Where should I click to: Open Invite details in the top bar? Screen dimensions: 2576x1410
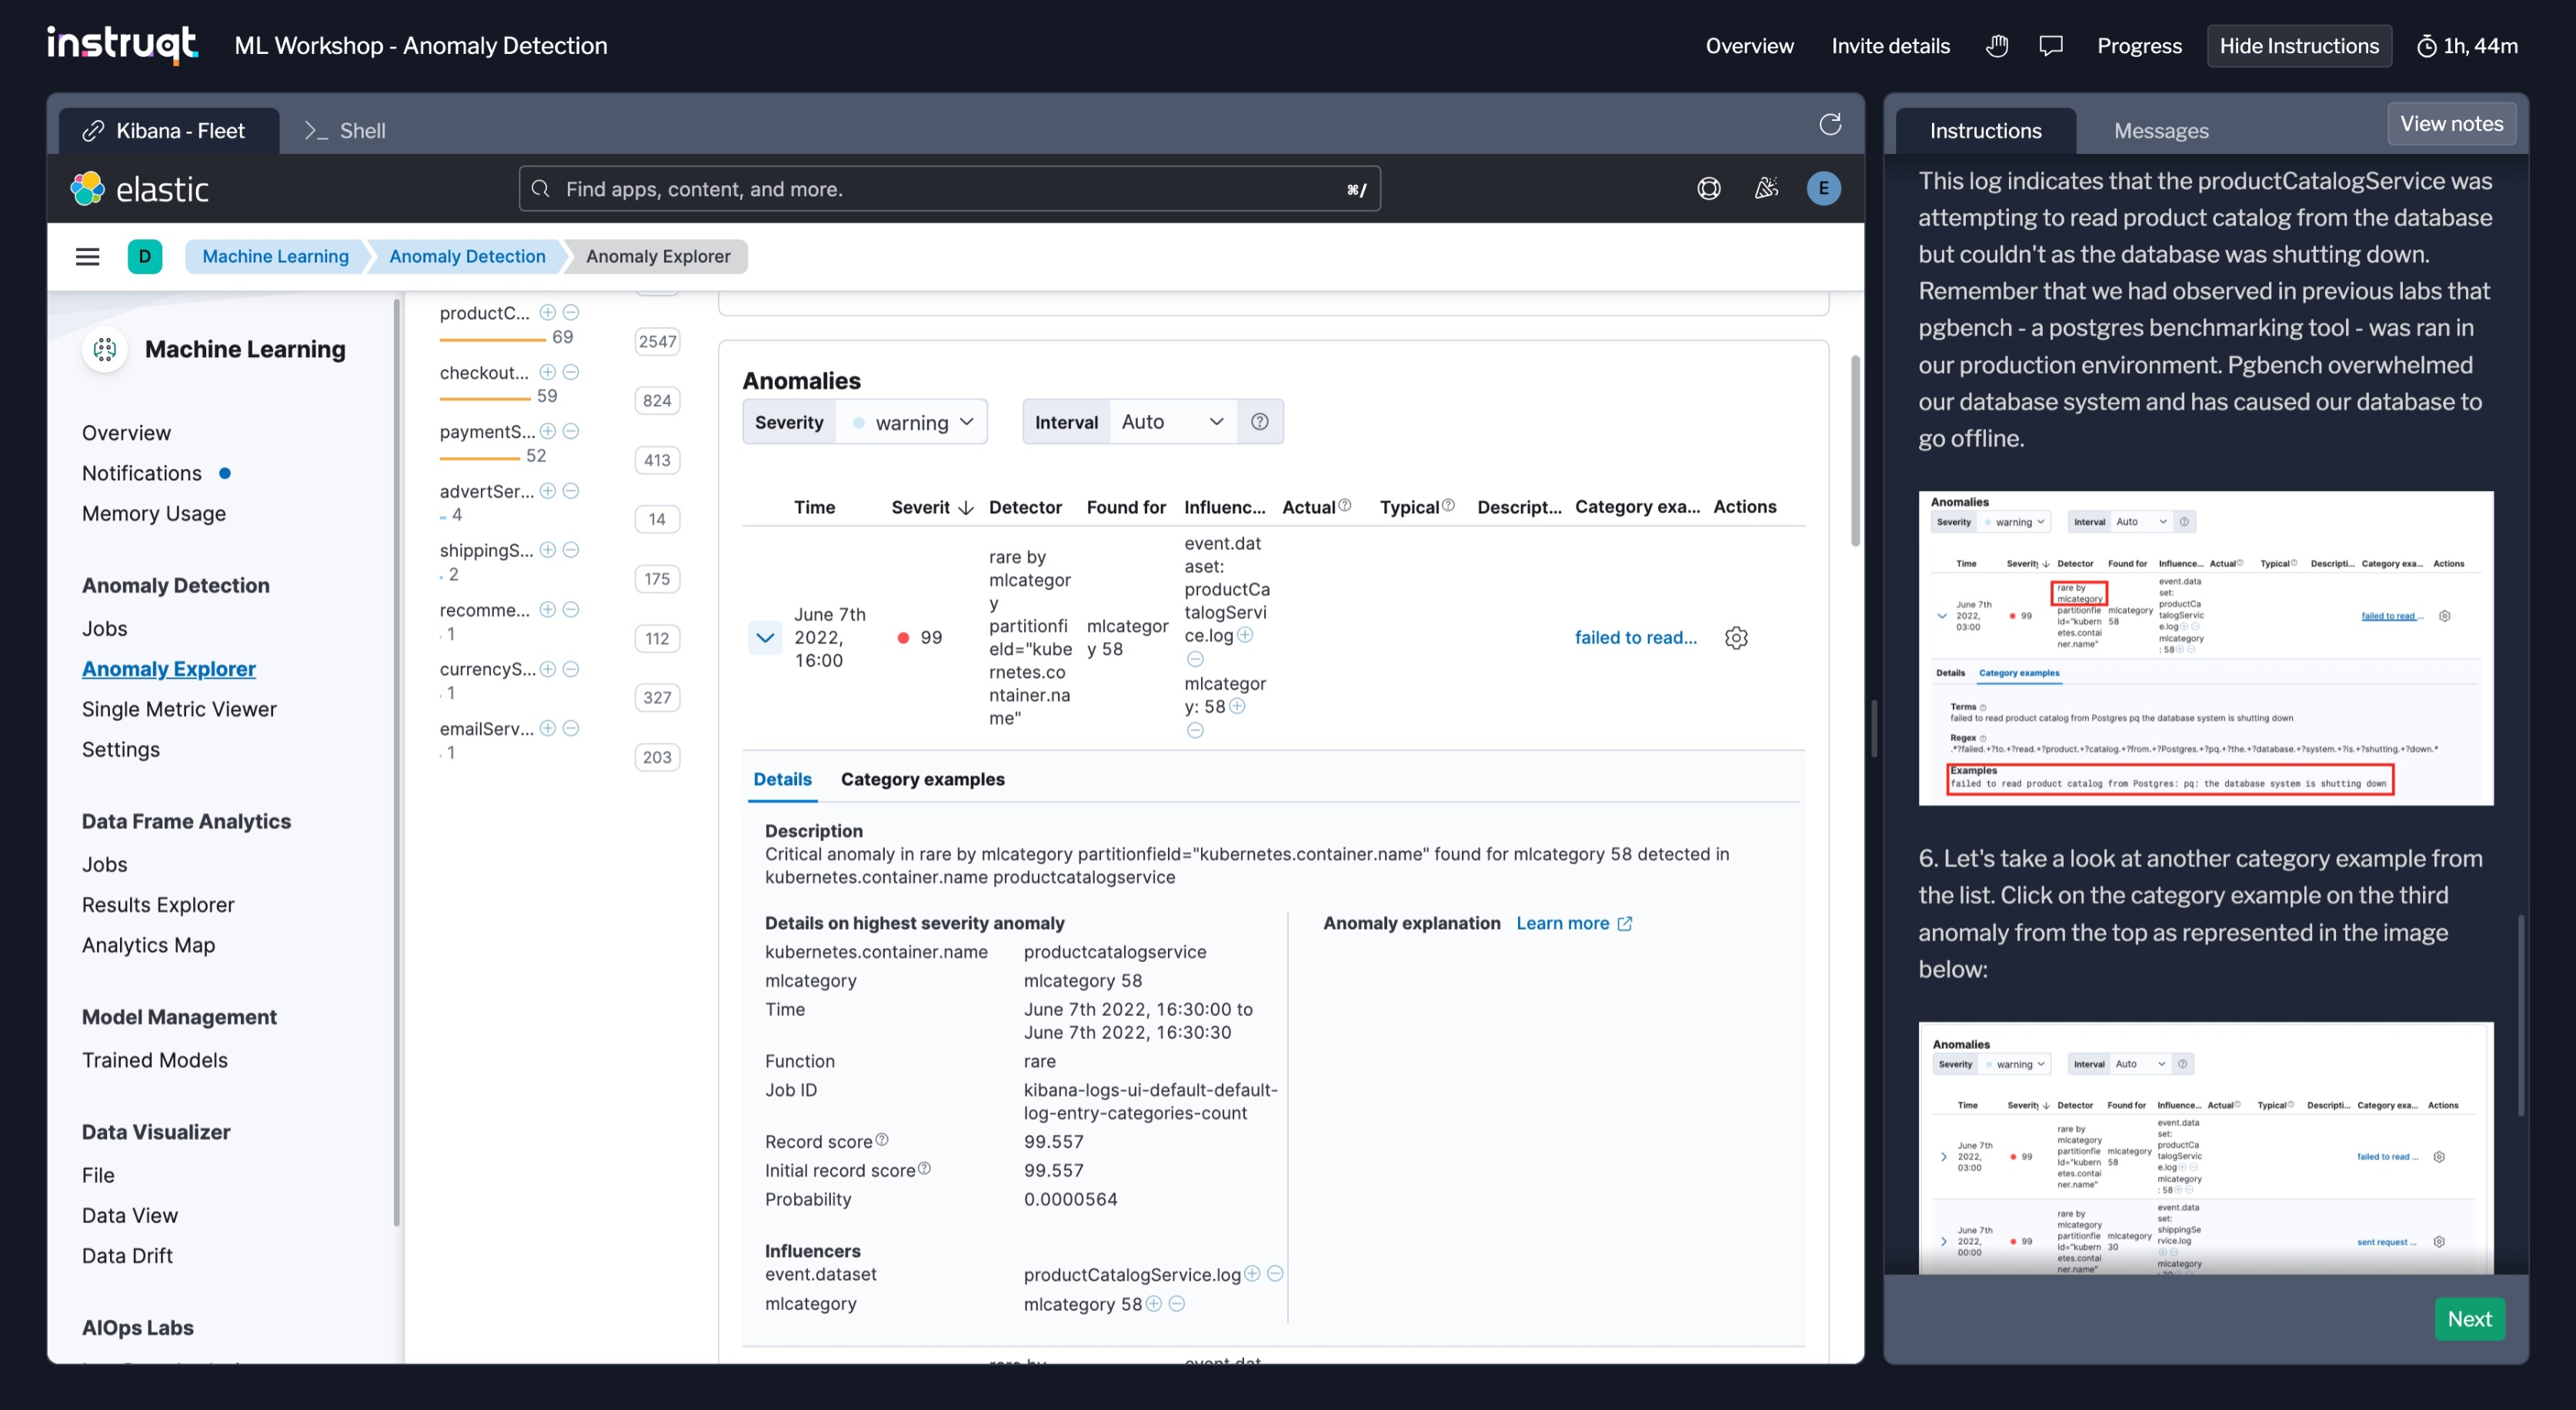point(1890,46)
